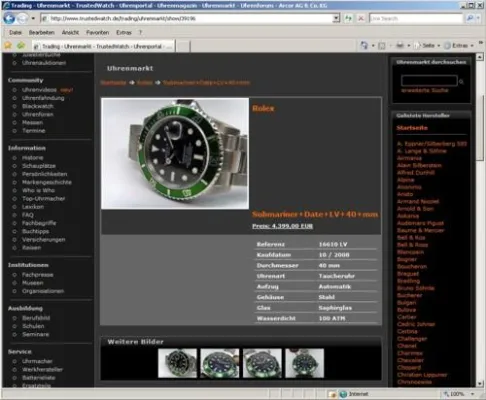Click the page scrollbar up arrow
The height and width of the screenshot is (400, 486).
point(480,57)
